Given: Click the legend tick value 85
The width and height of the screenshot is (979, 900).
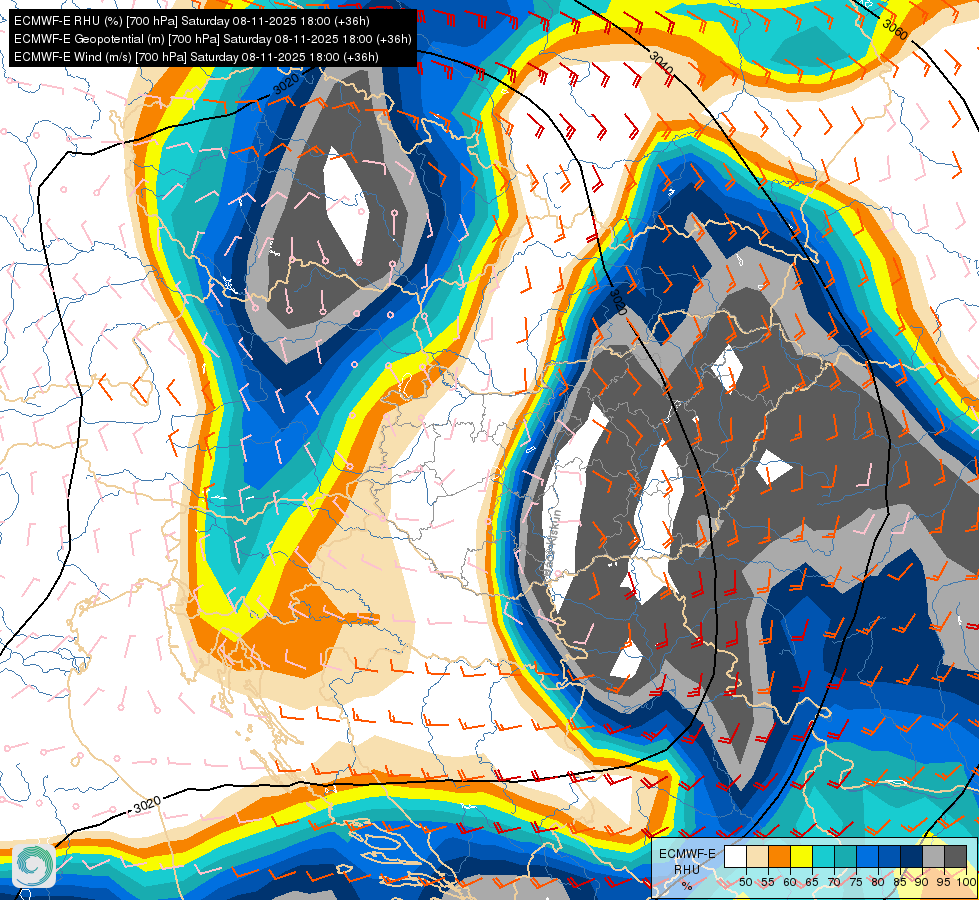Looking at the screenshot, I should click(x=900, y=882).
